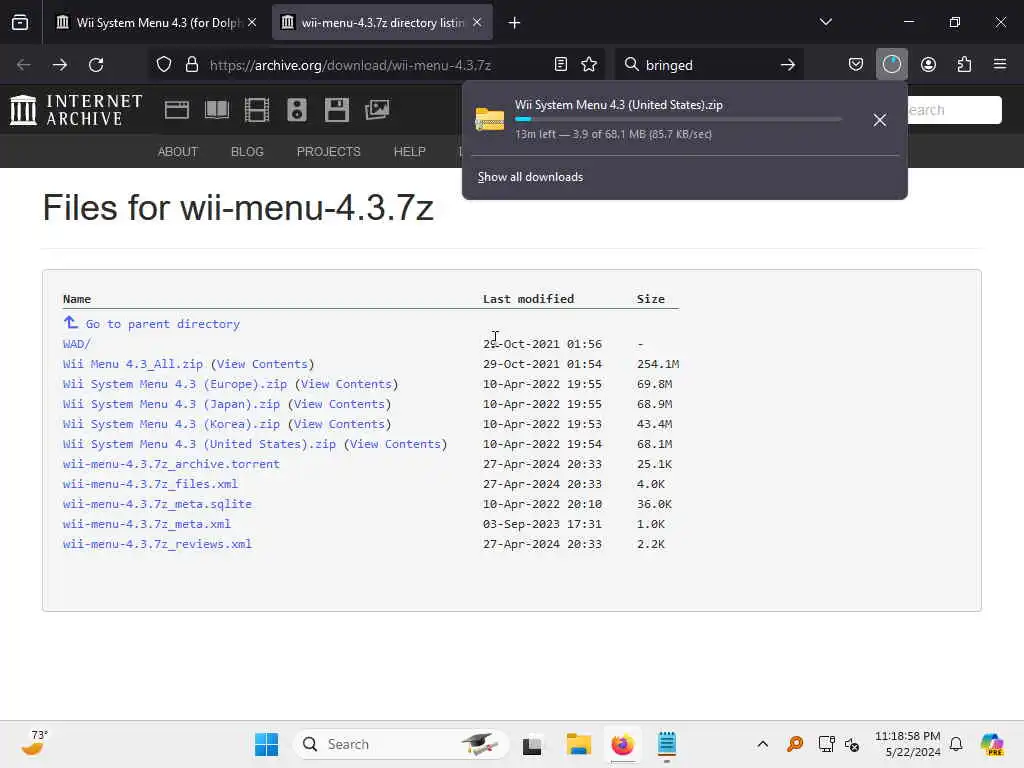Open weather widget showing 73°

click(x=34, y=743)
